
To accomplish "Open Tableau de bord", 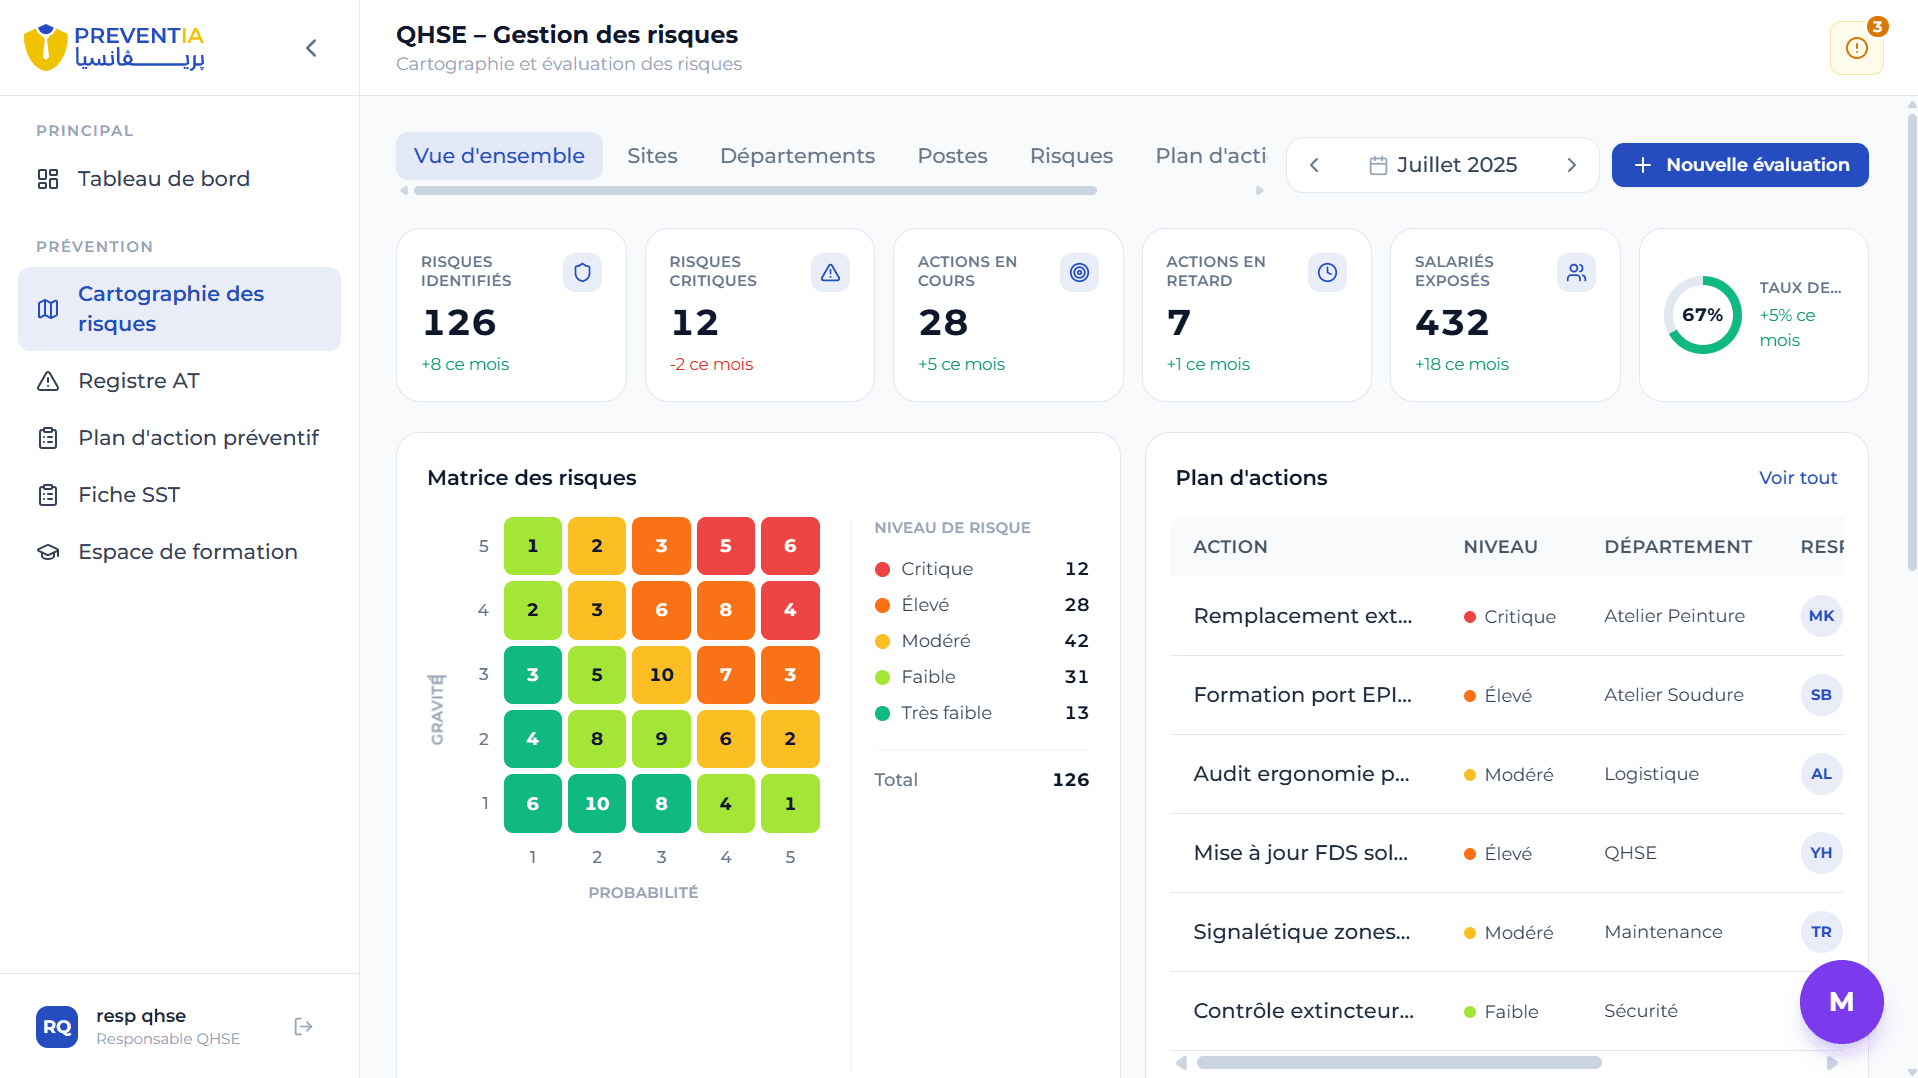I will point(179,179).
